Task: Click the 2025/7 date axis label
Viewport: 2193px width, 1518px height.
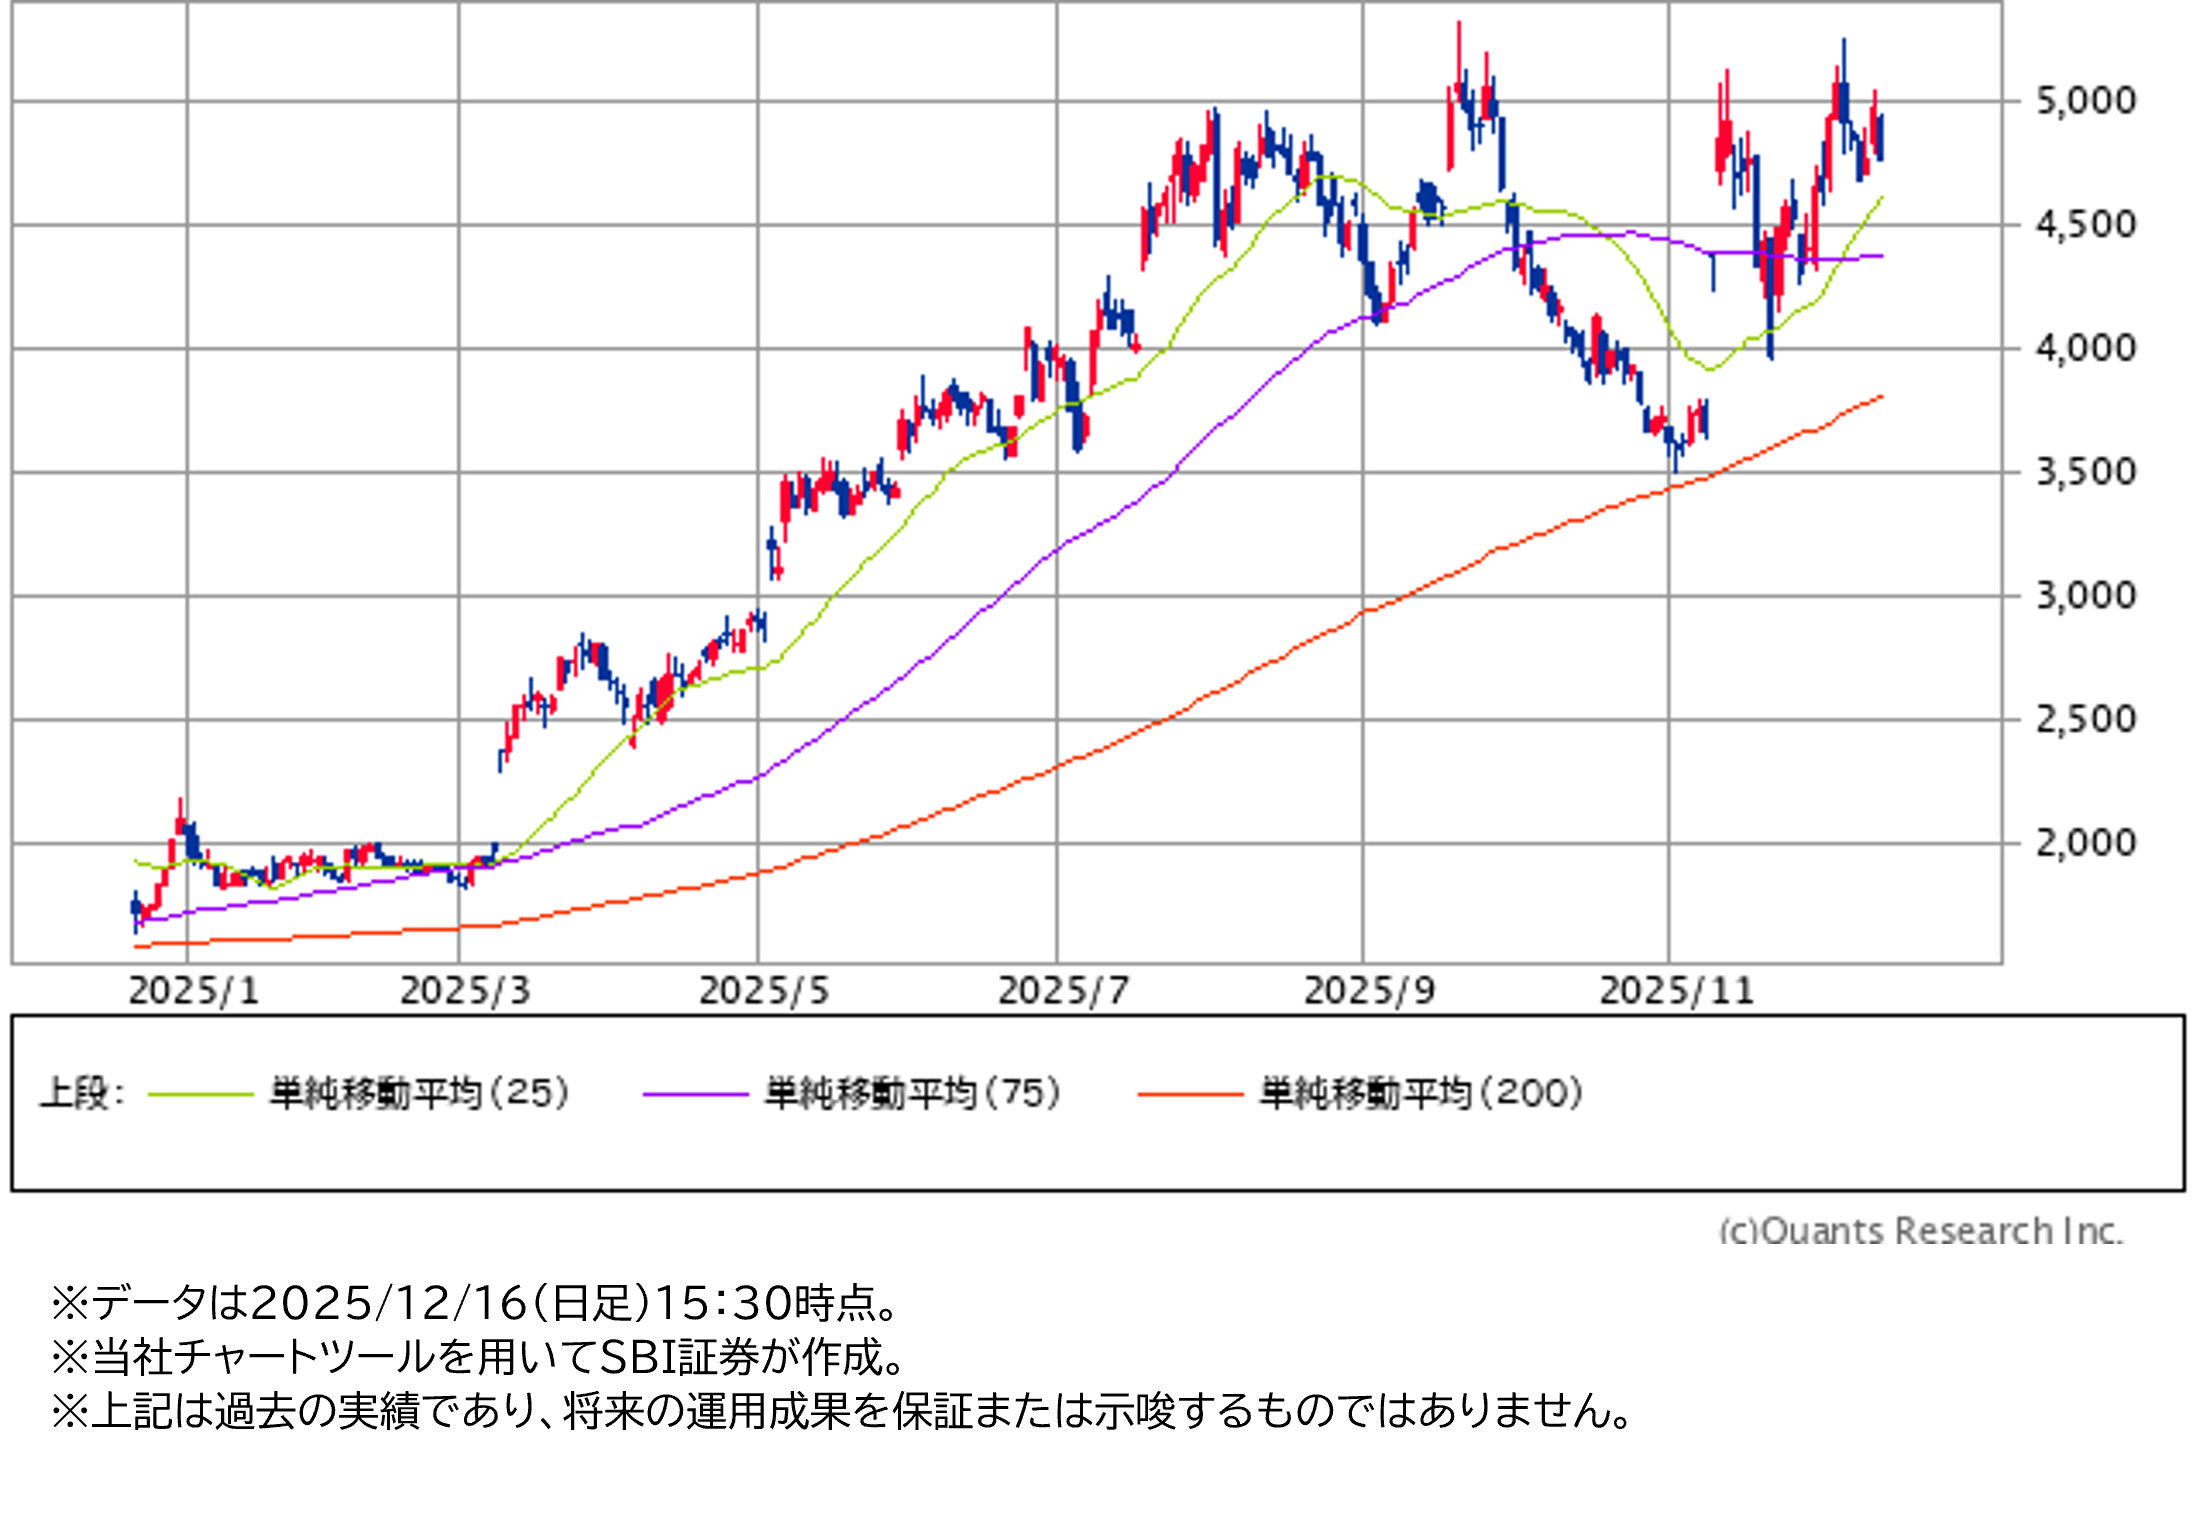Action: click(x=1063, y=991)
